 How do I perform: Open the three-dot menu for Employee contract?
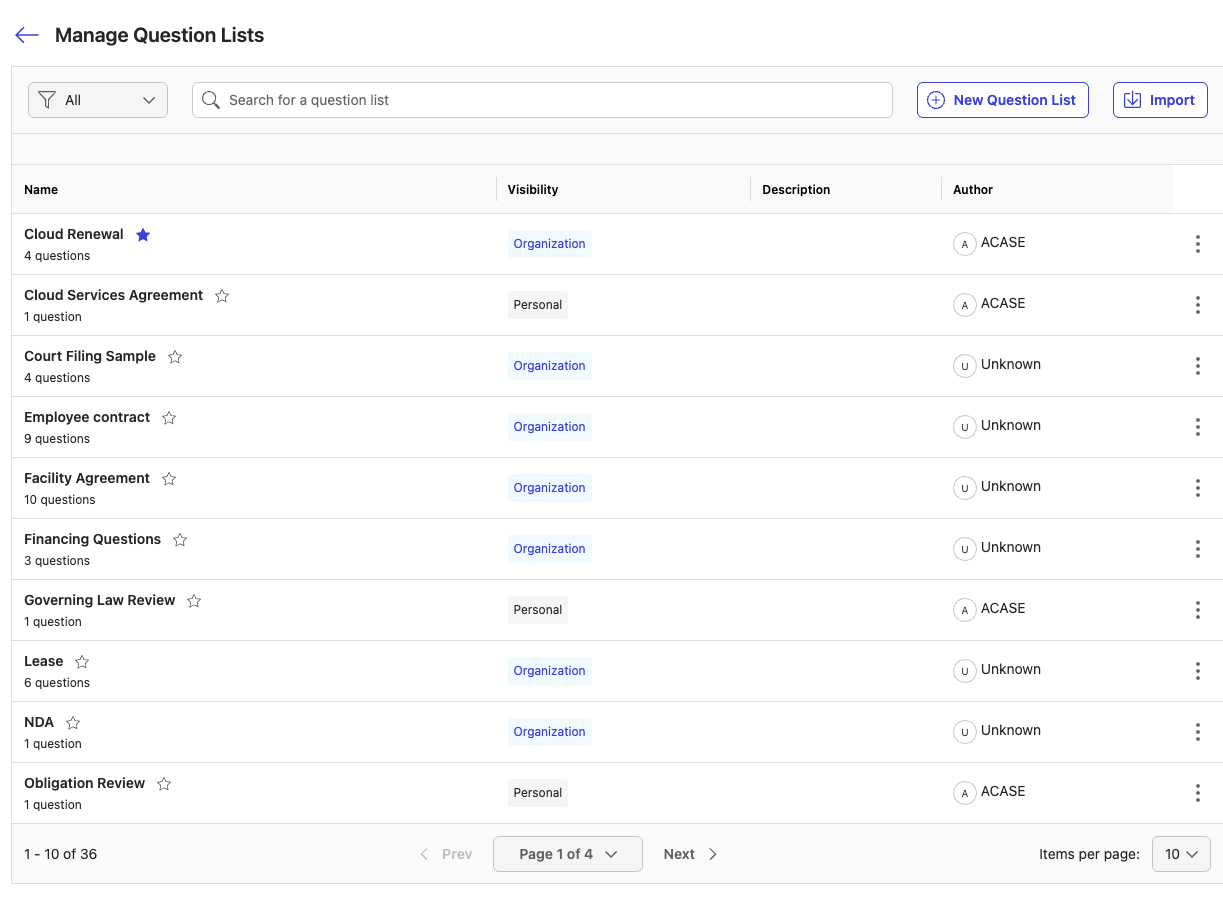click(1197, 427)
